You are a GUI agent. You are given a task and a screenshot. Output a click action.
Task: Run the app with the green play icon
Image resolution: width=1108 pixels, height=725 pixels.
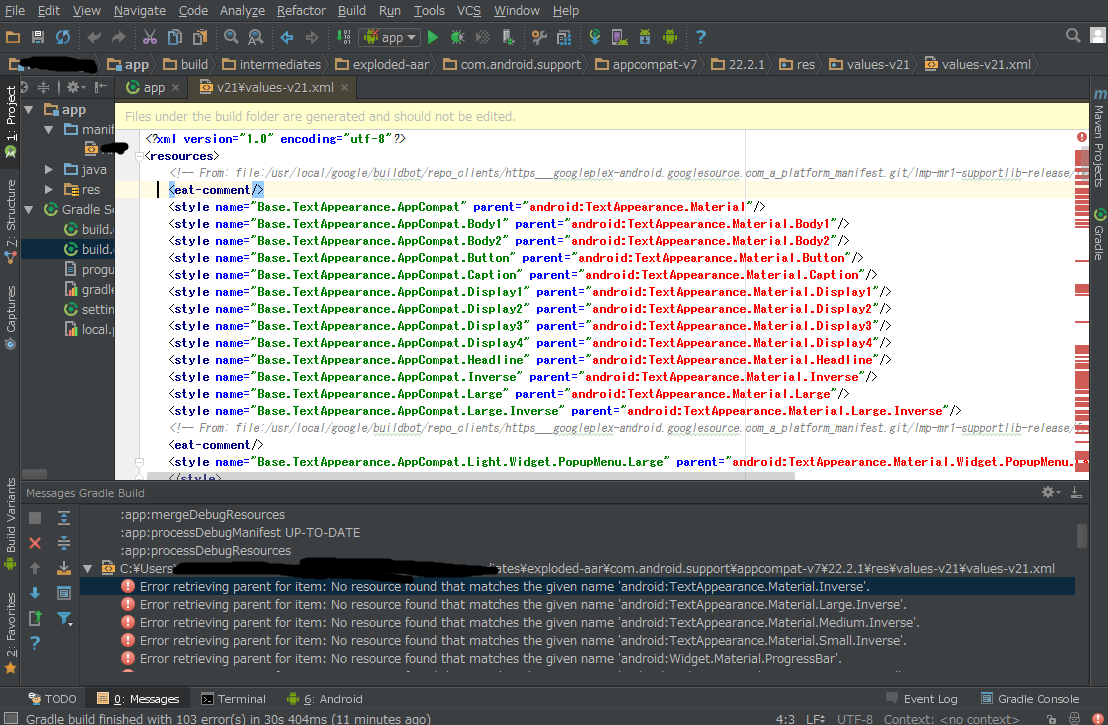click(x=433, y=37)
